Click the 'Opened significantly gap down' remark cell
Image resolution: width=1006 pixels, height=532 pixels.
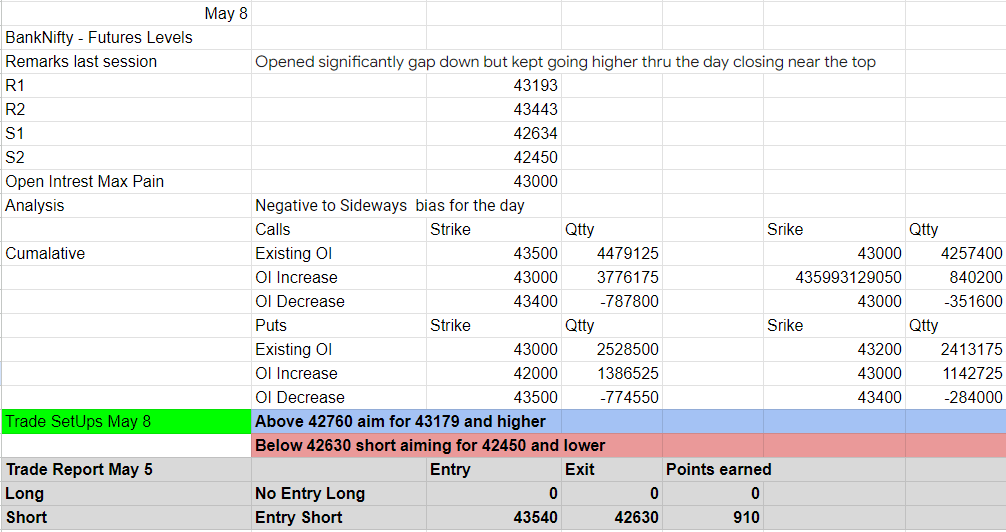[x=565, y=62]
